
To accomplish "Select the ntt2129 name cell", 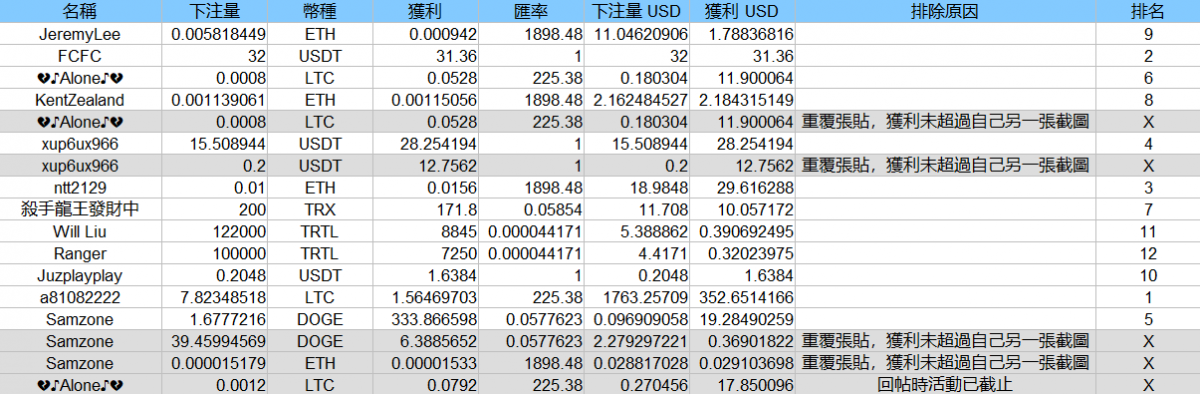I will coord(80,187).
